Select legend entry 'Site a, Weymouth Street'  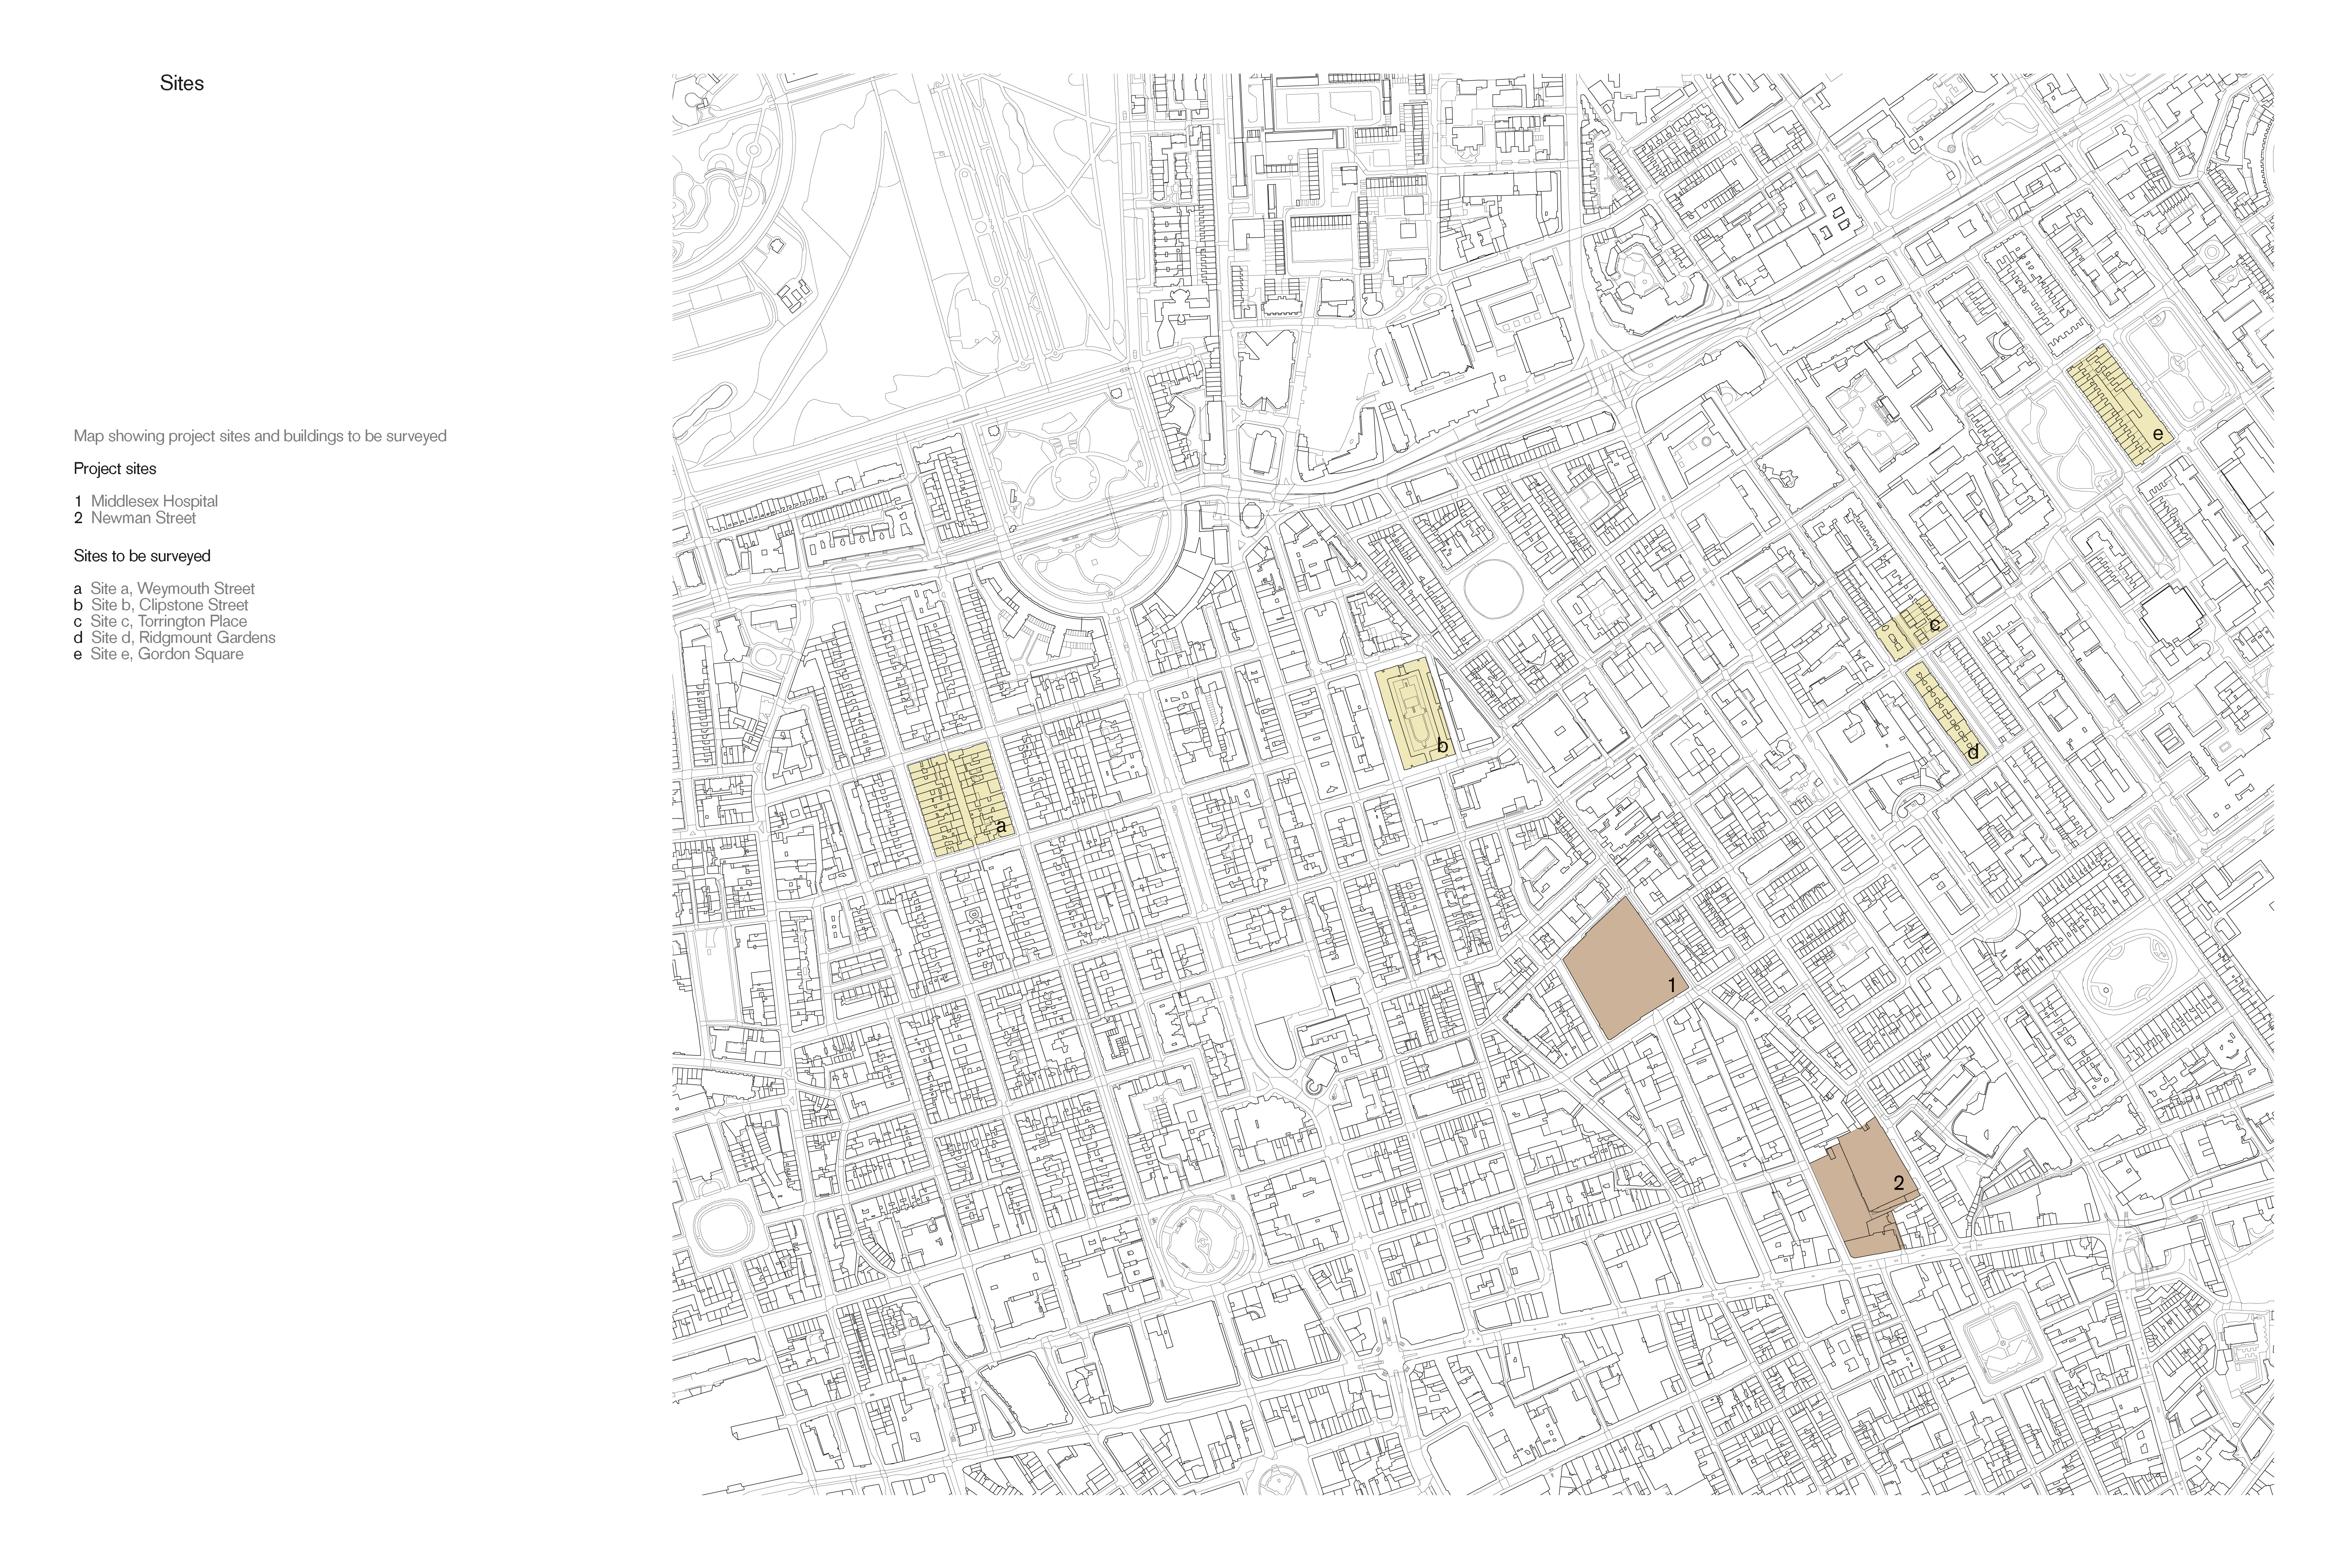pyautogui.click(x=164, y=589)
